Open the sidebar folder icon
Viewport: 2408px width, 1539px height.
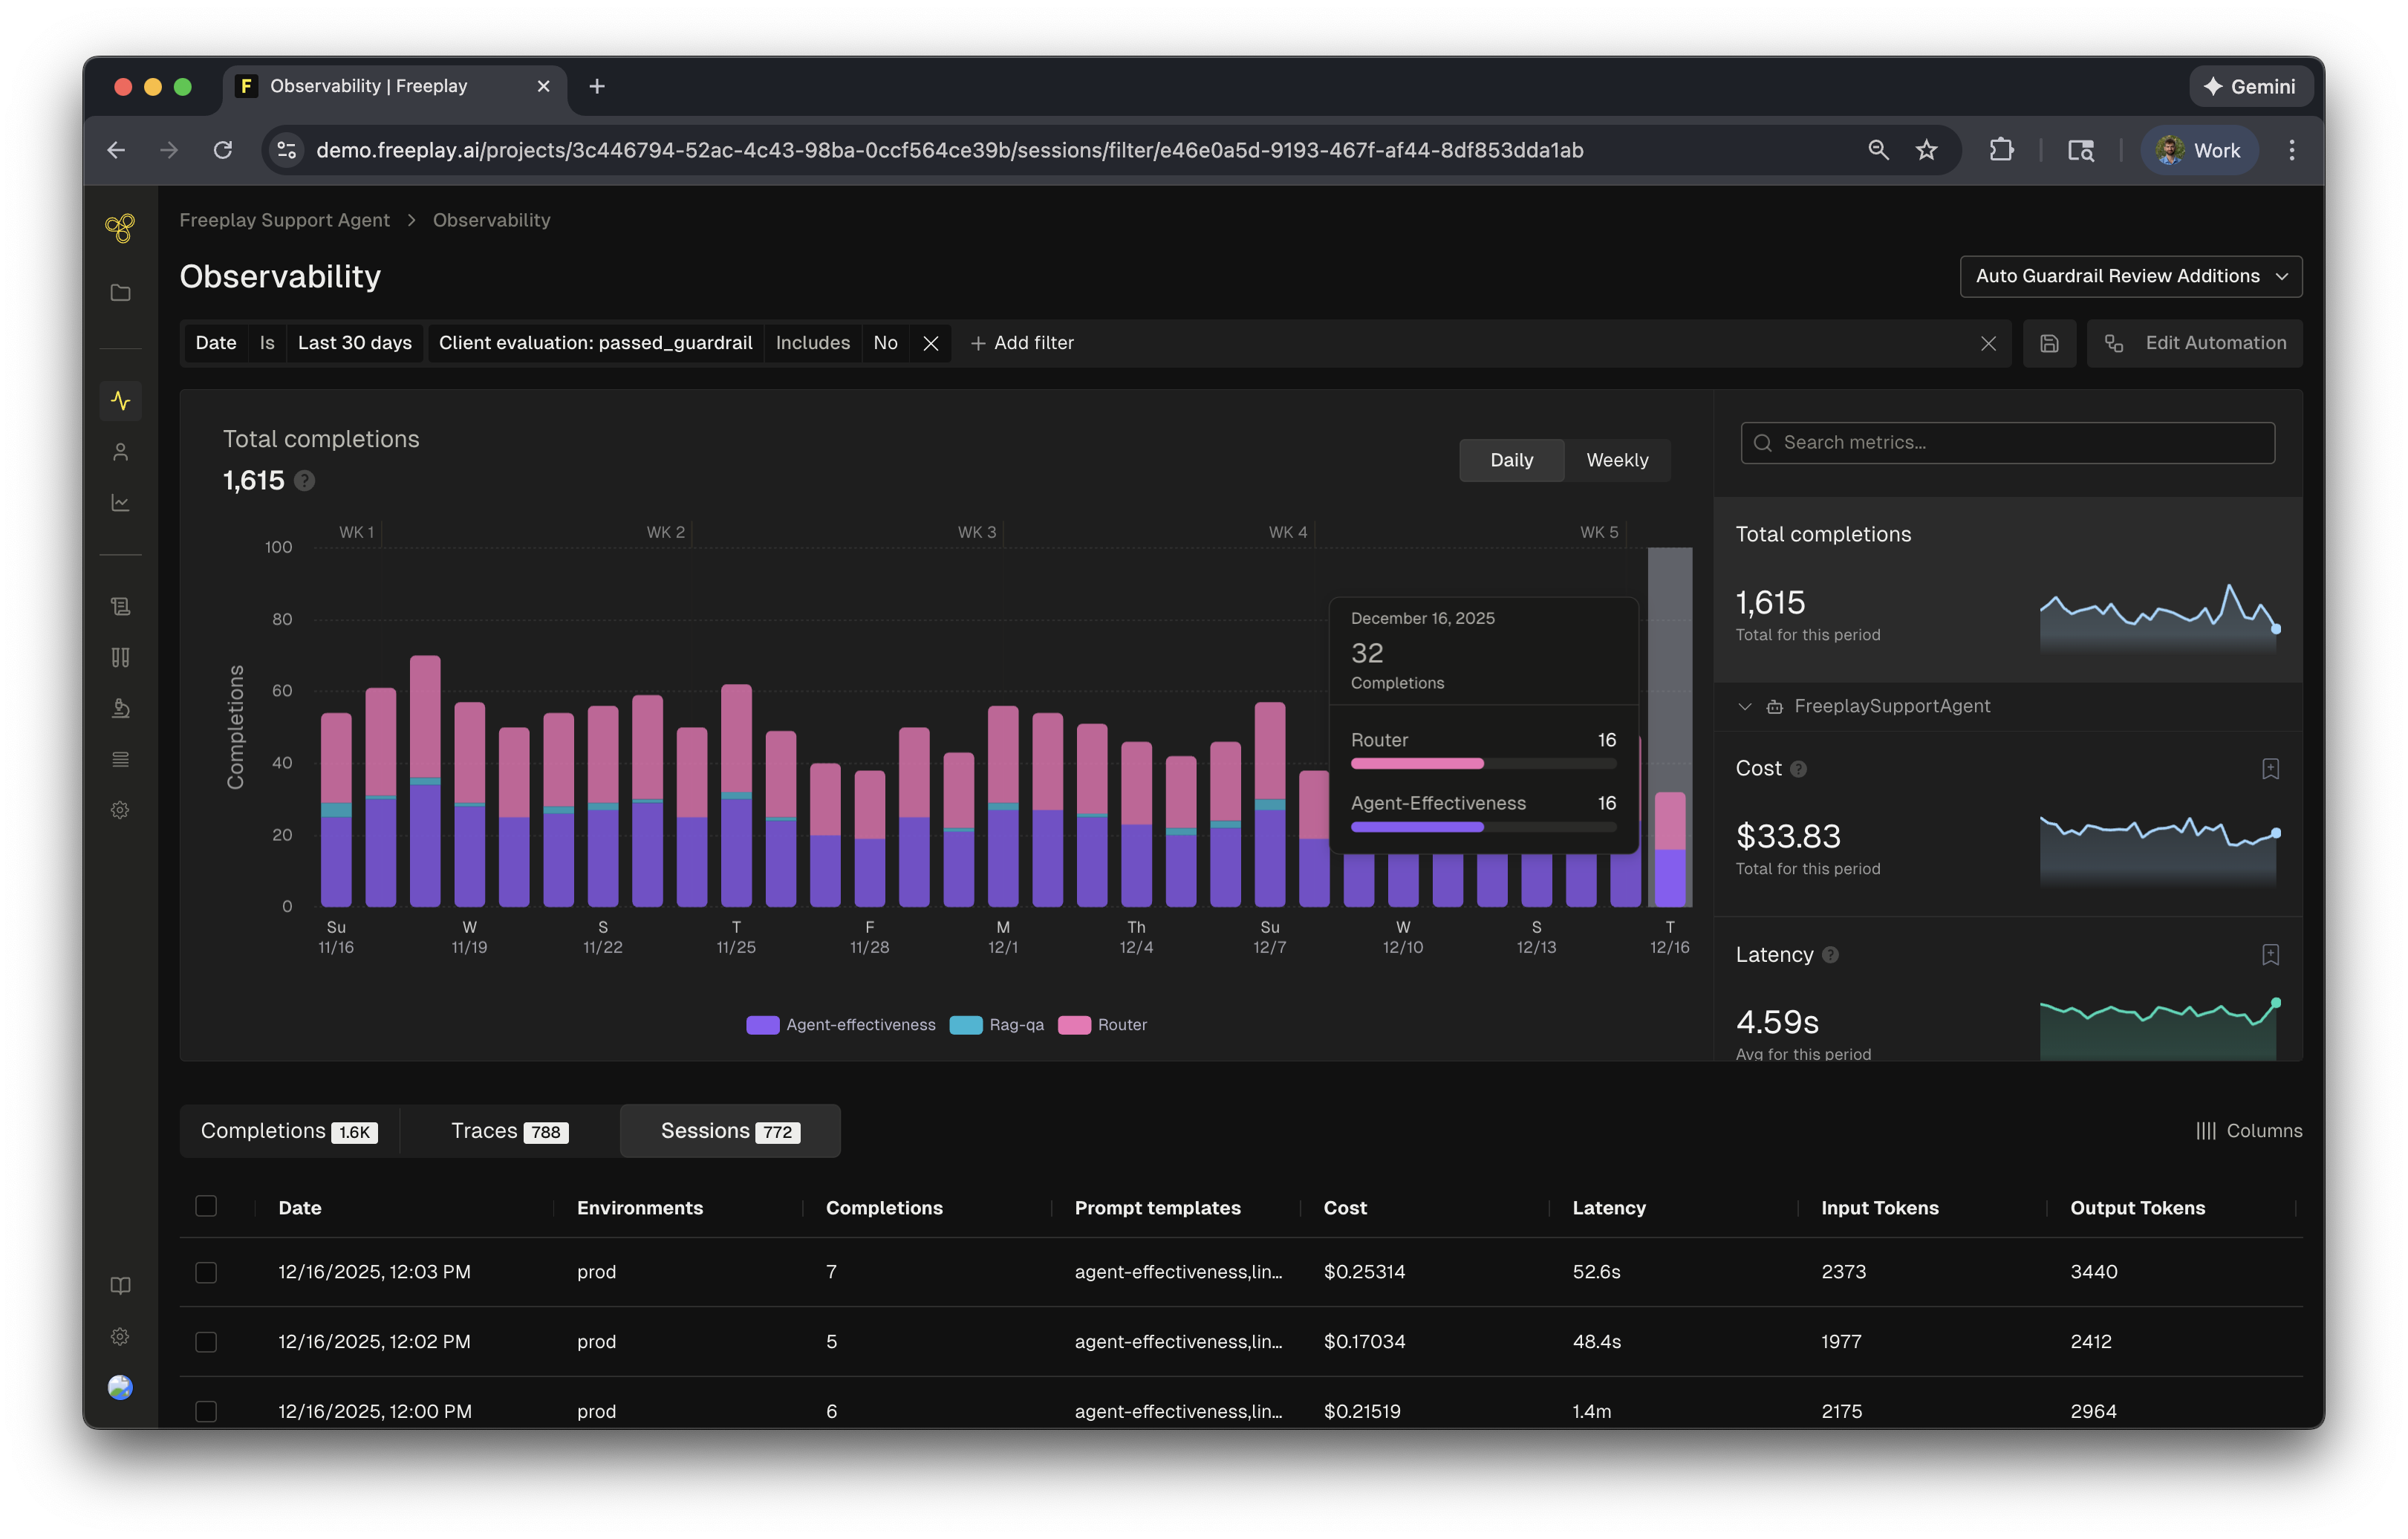point(120,293)
